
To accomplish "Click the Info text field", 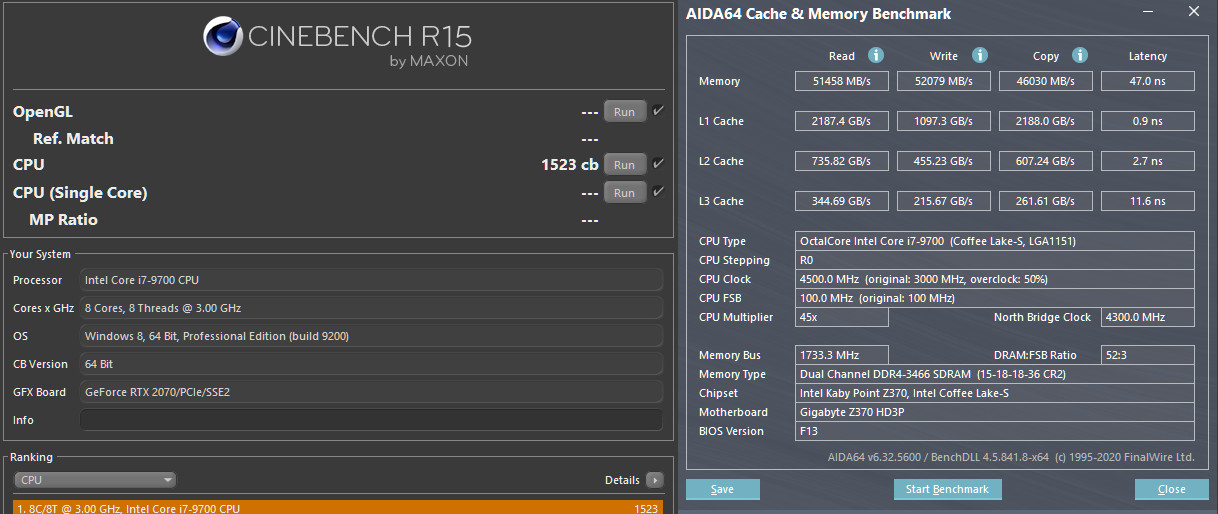I will [370, 420].
